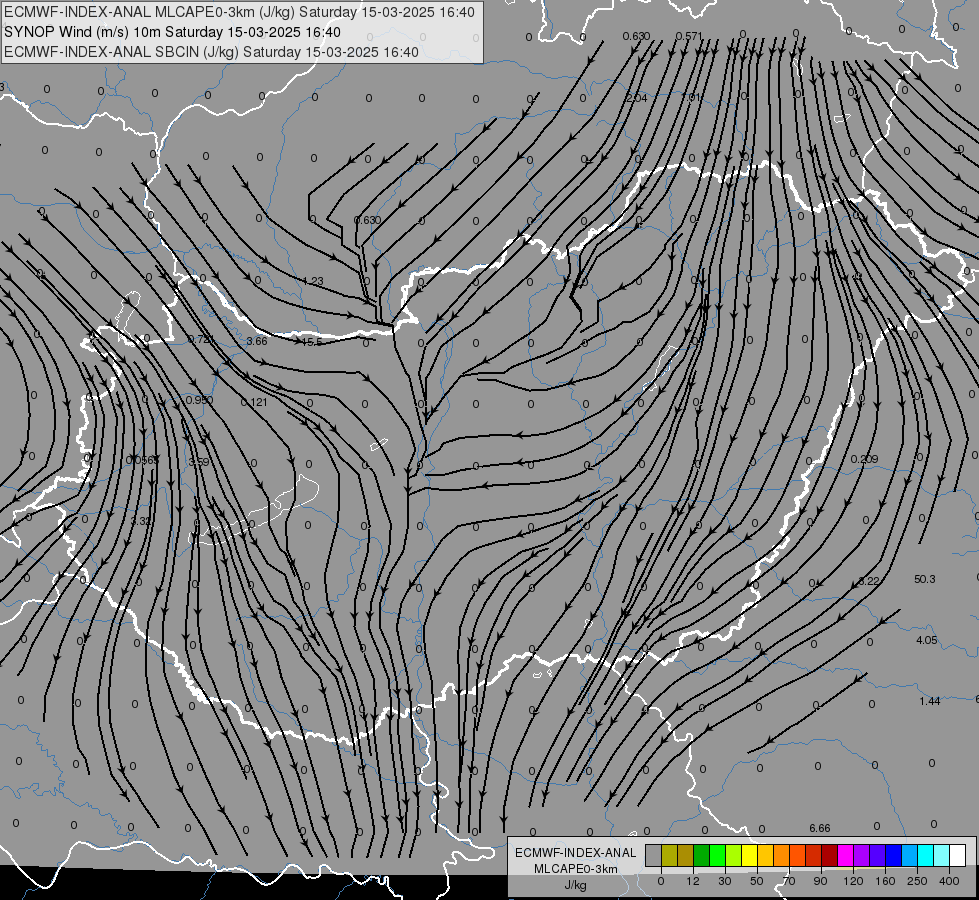Viewport: 979px width, 900px height.
Task: Click the 3.66 value on the map
Action: [257, 341]
